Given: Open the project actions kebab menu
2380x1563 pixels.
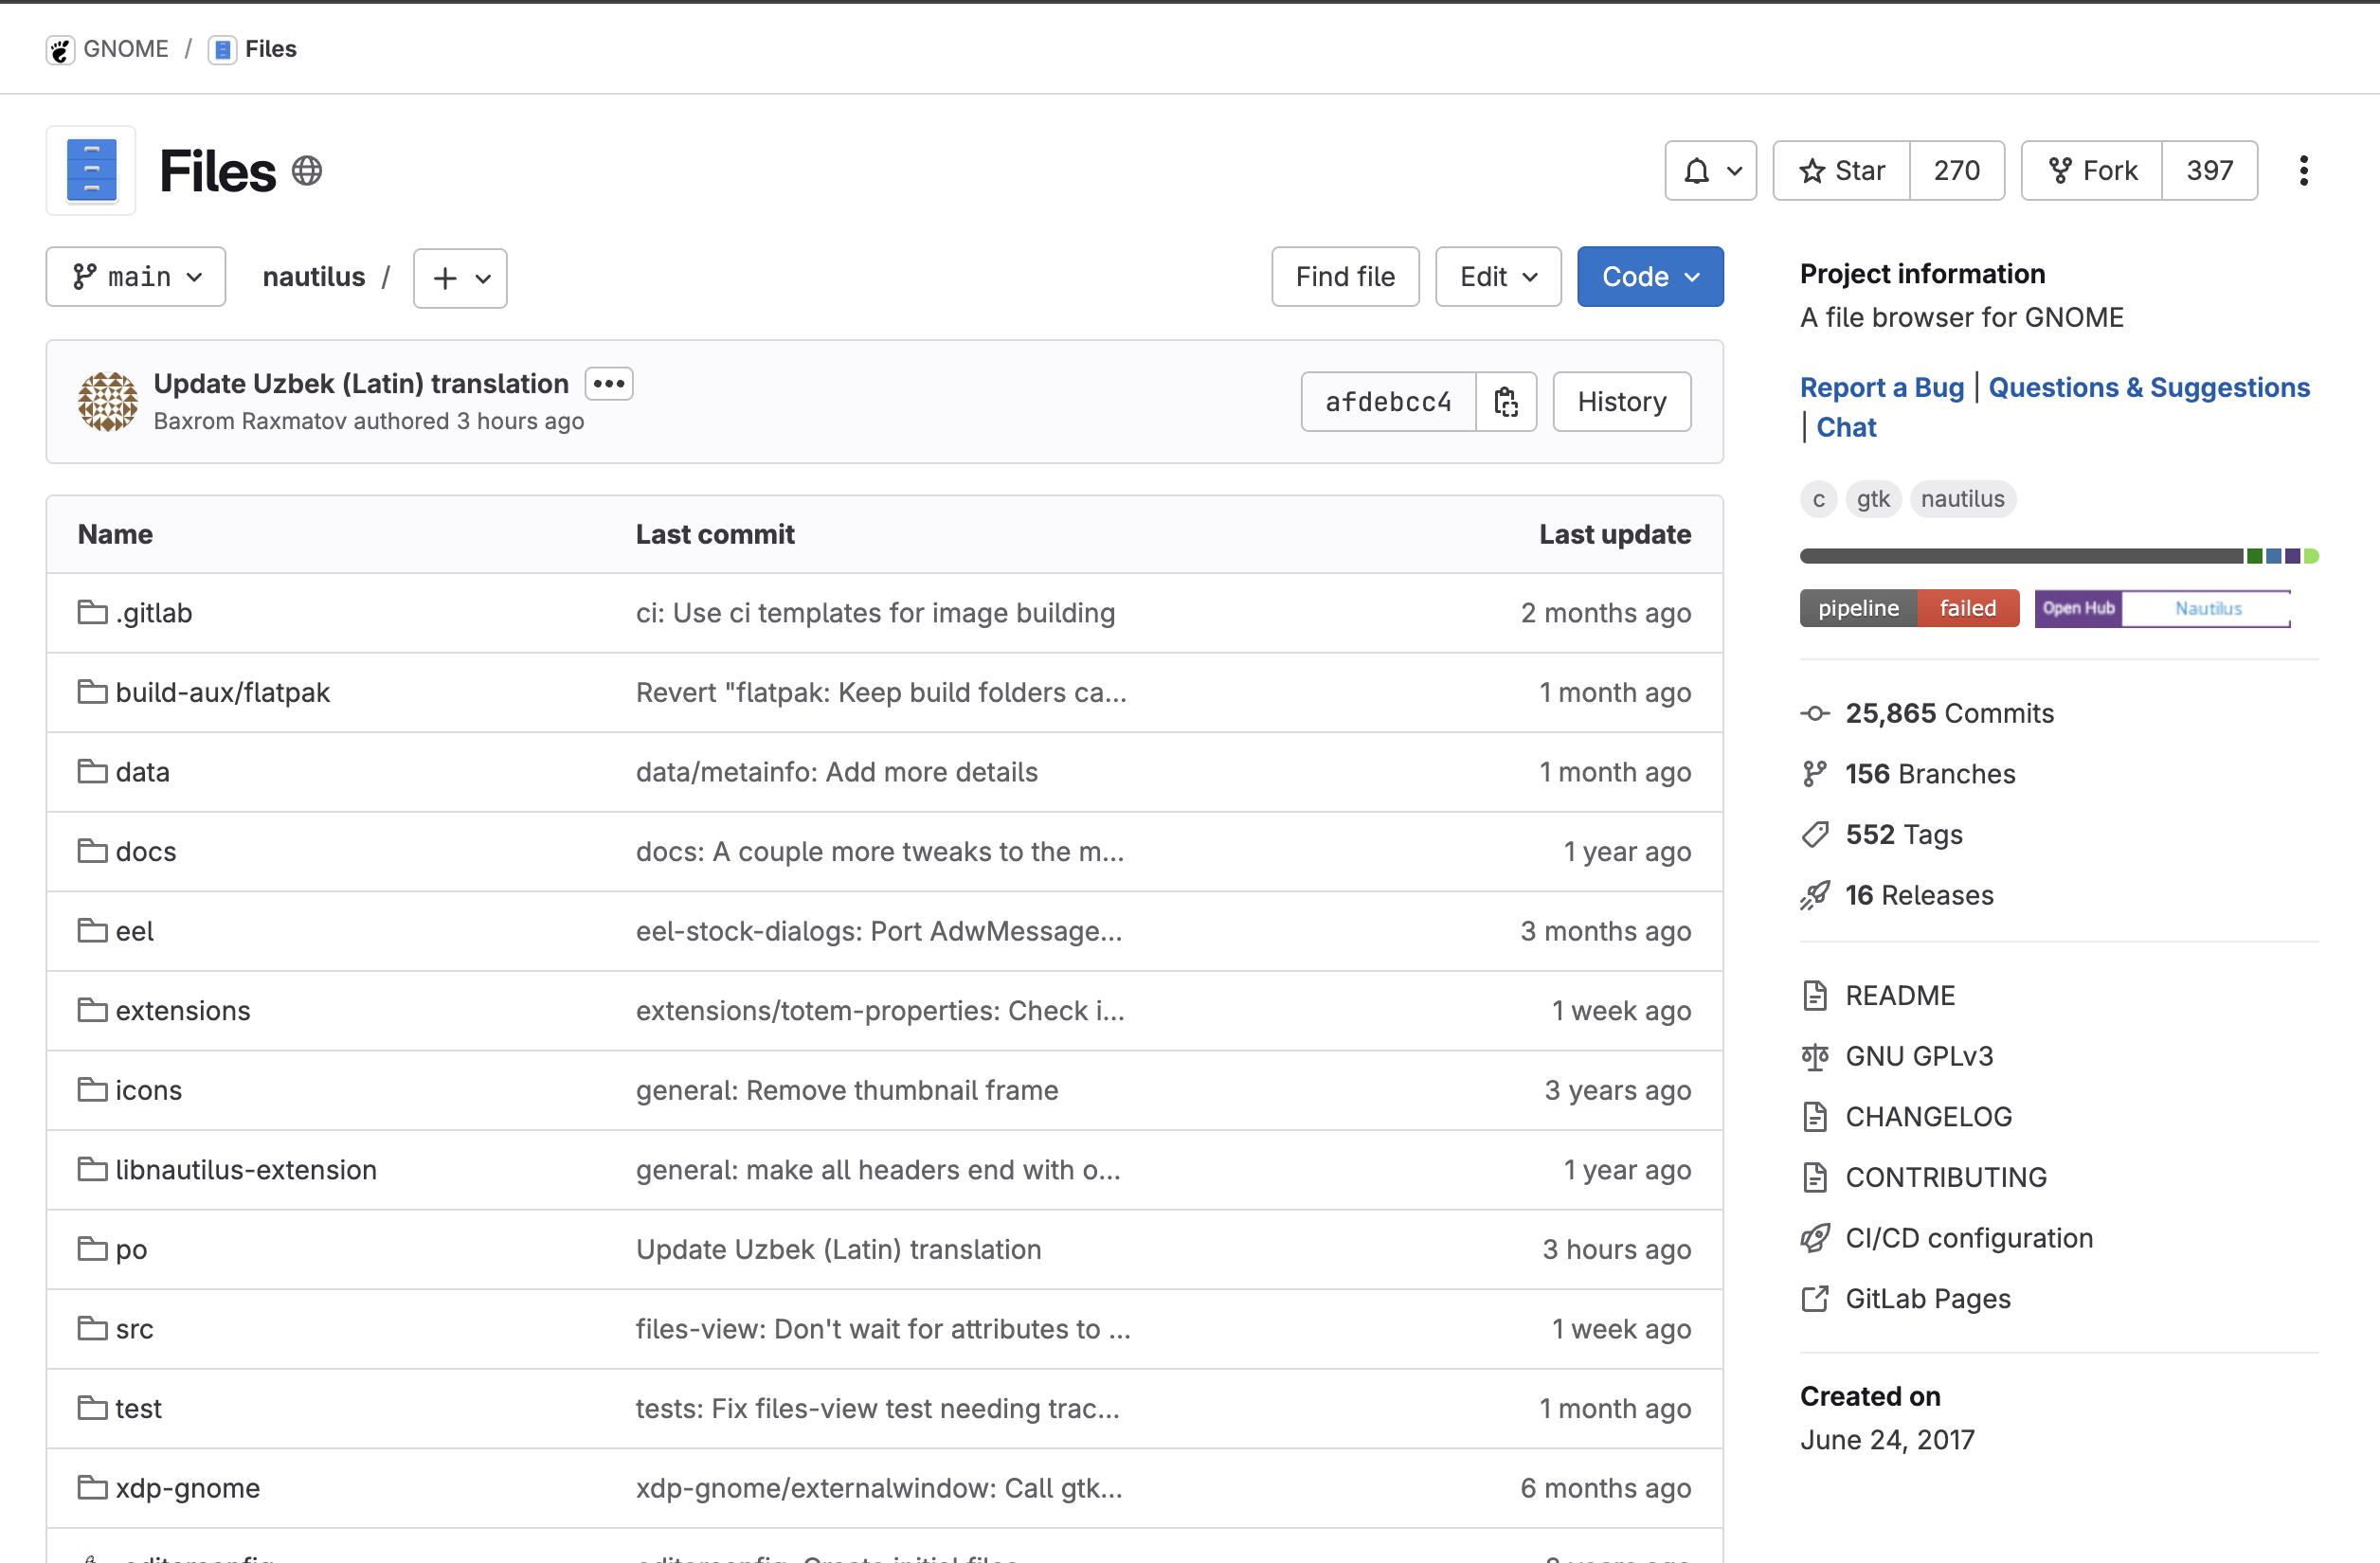Looking at the screenshot, I should pyautogui.click(x=2303, y=171).
